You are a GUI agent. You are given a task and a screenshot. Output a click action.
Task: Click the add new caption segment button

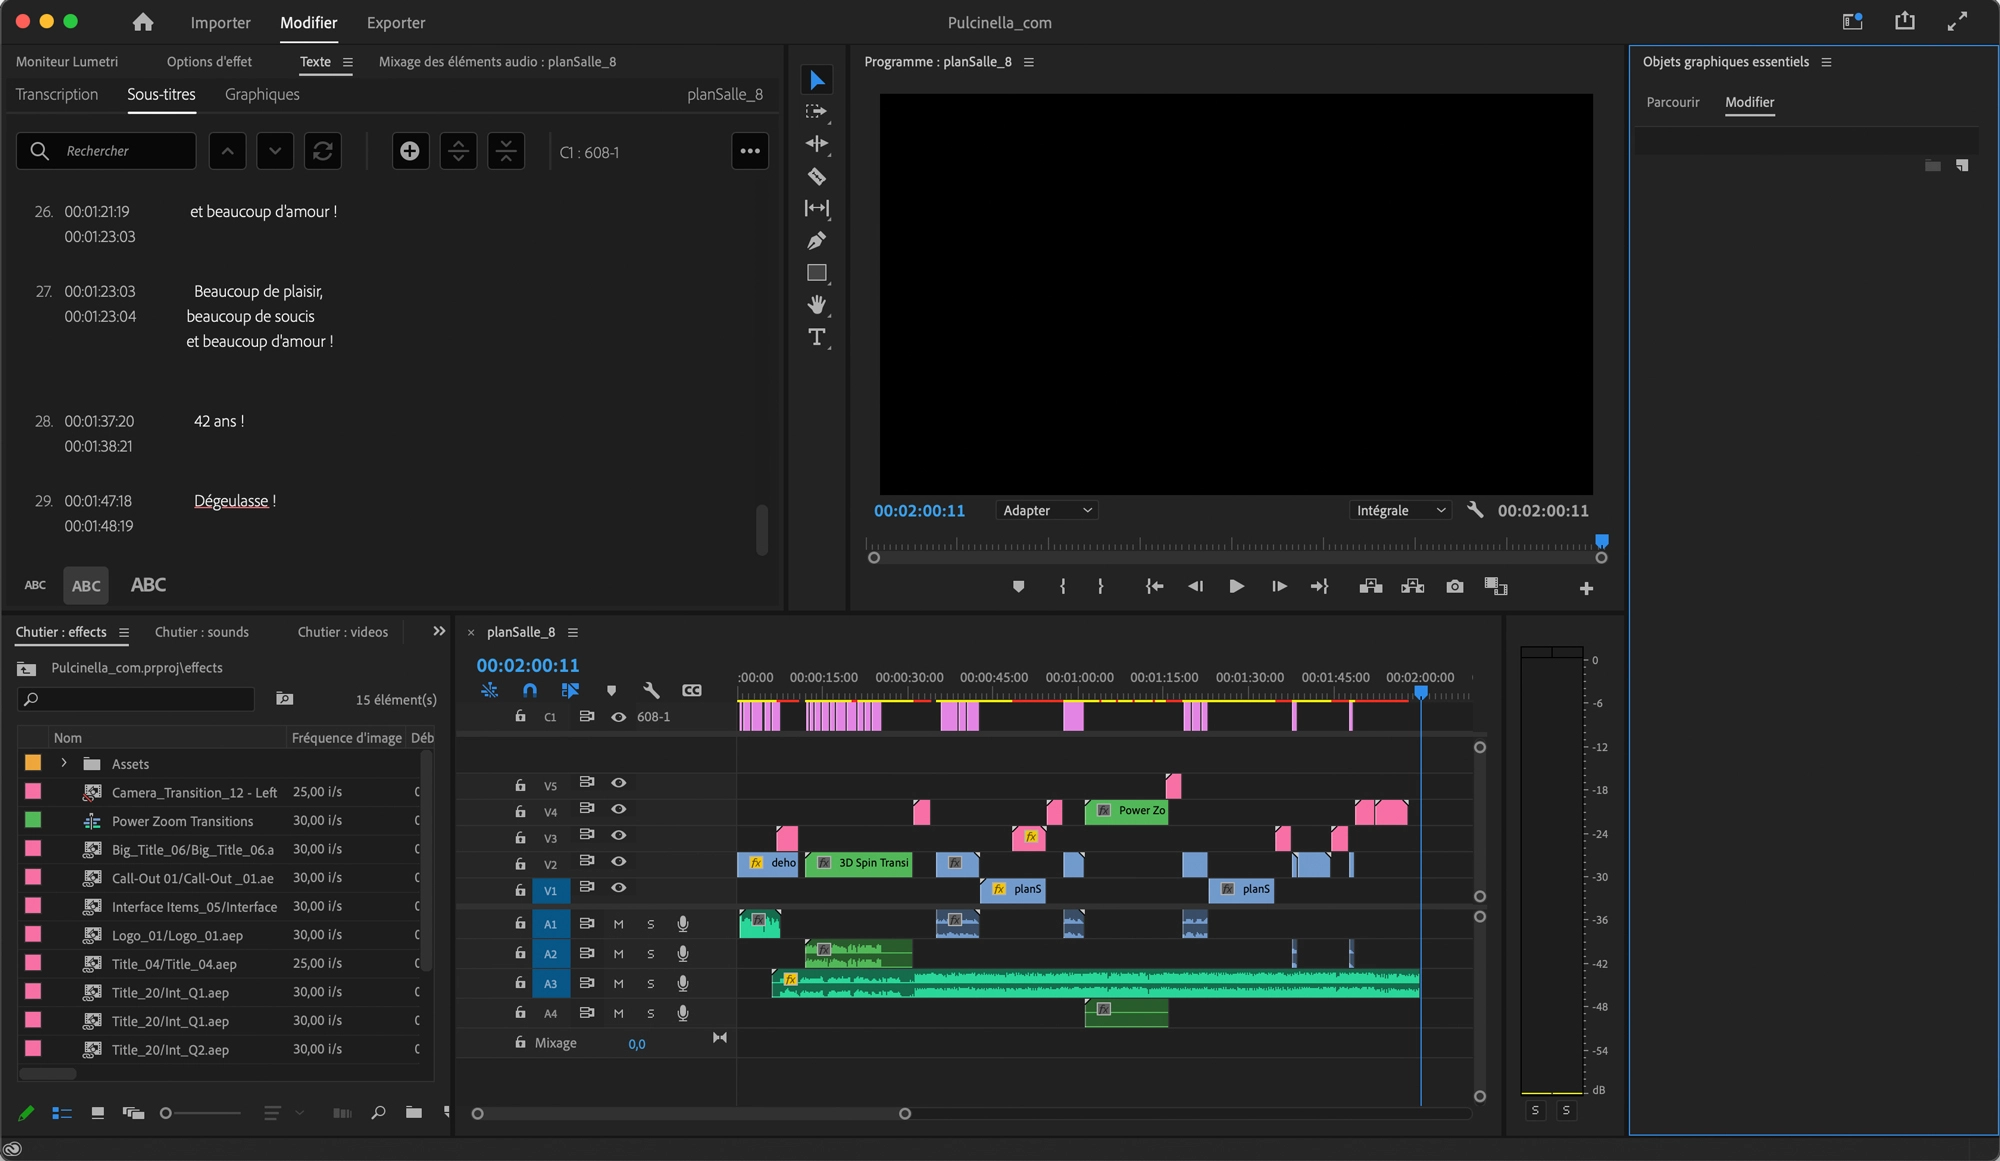point(410,151)
